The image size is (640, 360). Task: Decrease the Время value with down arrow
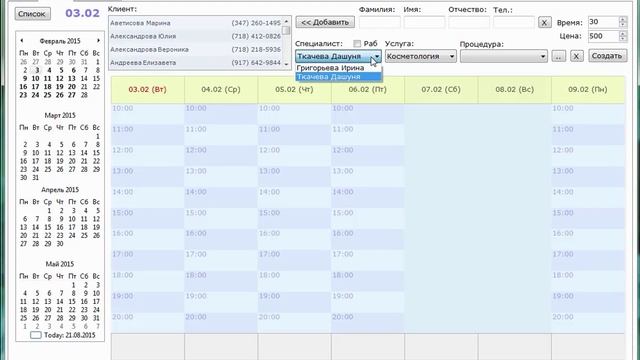[622, 25]
